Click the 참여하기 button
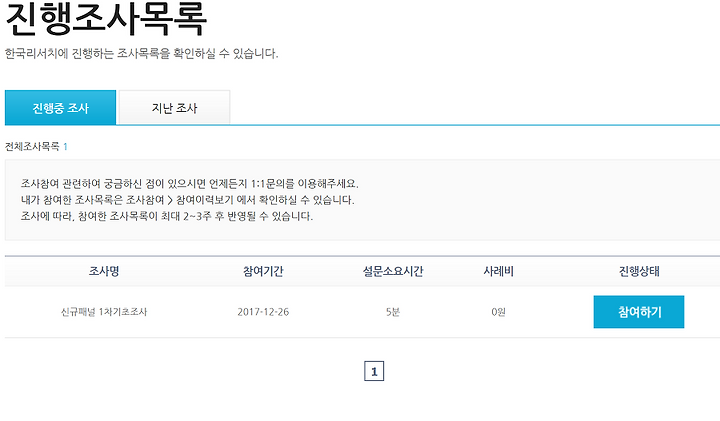The image size is (720, 421). point(639,312)
